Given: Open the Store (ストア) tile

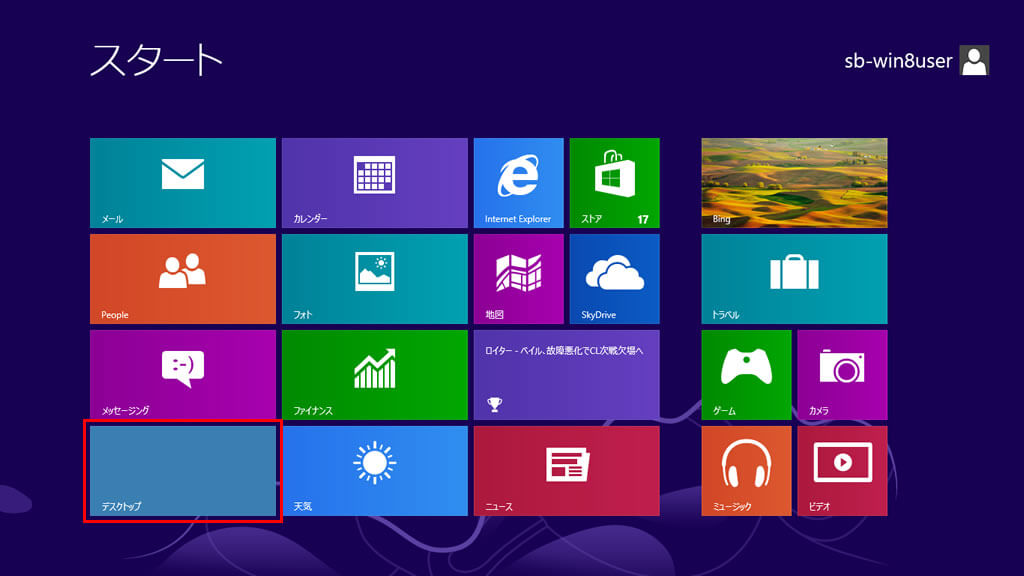Looking at the screenshot, I should 614,182.
